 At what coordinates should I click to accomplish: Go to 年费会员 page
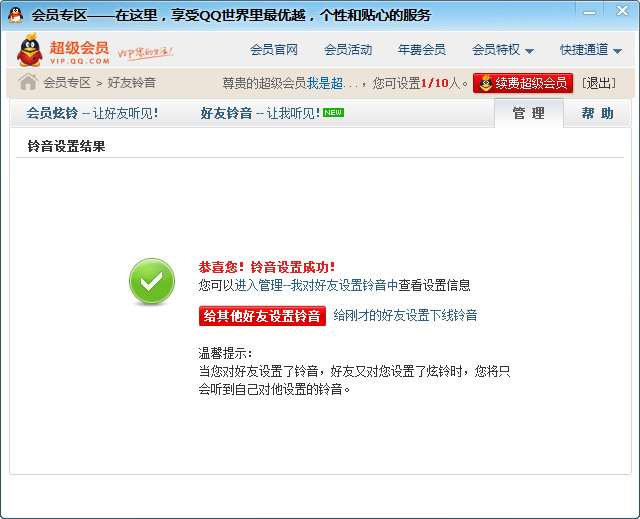[x=422, y=50]
